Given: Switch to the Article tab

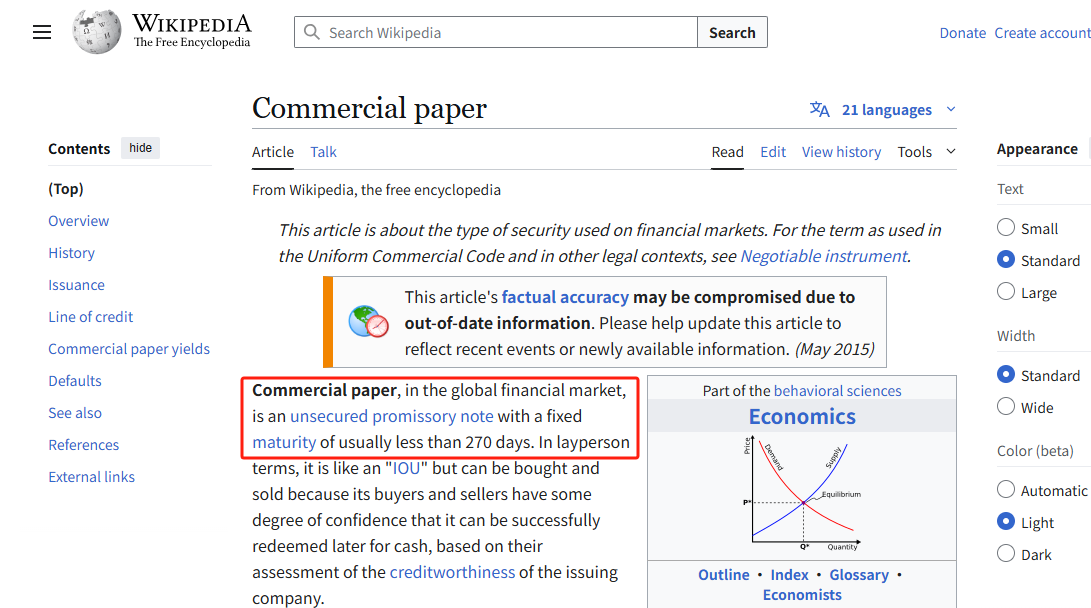Looking at the screenshot, I should click(273, 152).
